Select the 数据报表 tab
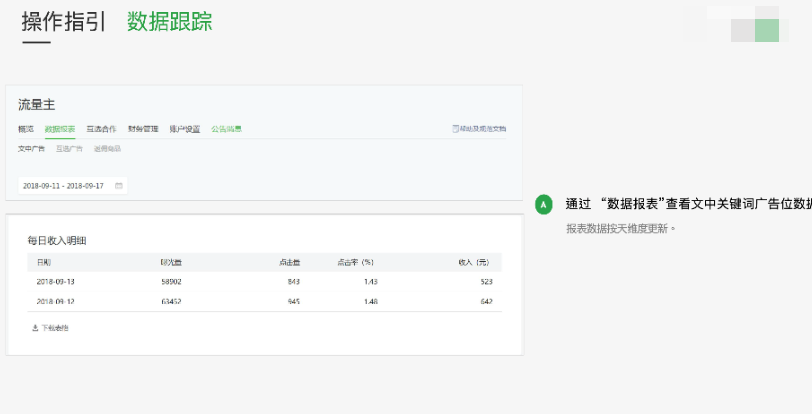The image size is (812, 414). (60, 129)
